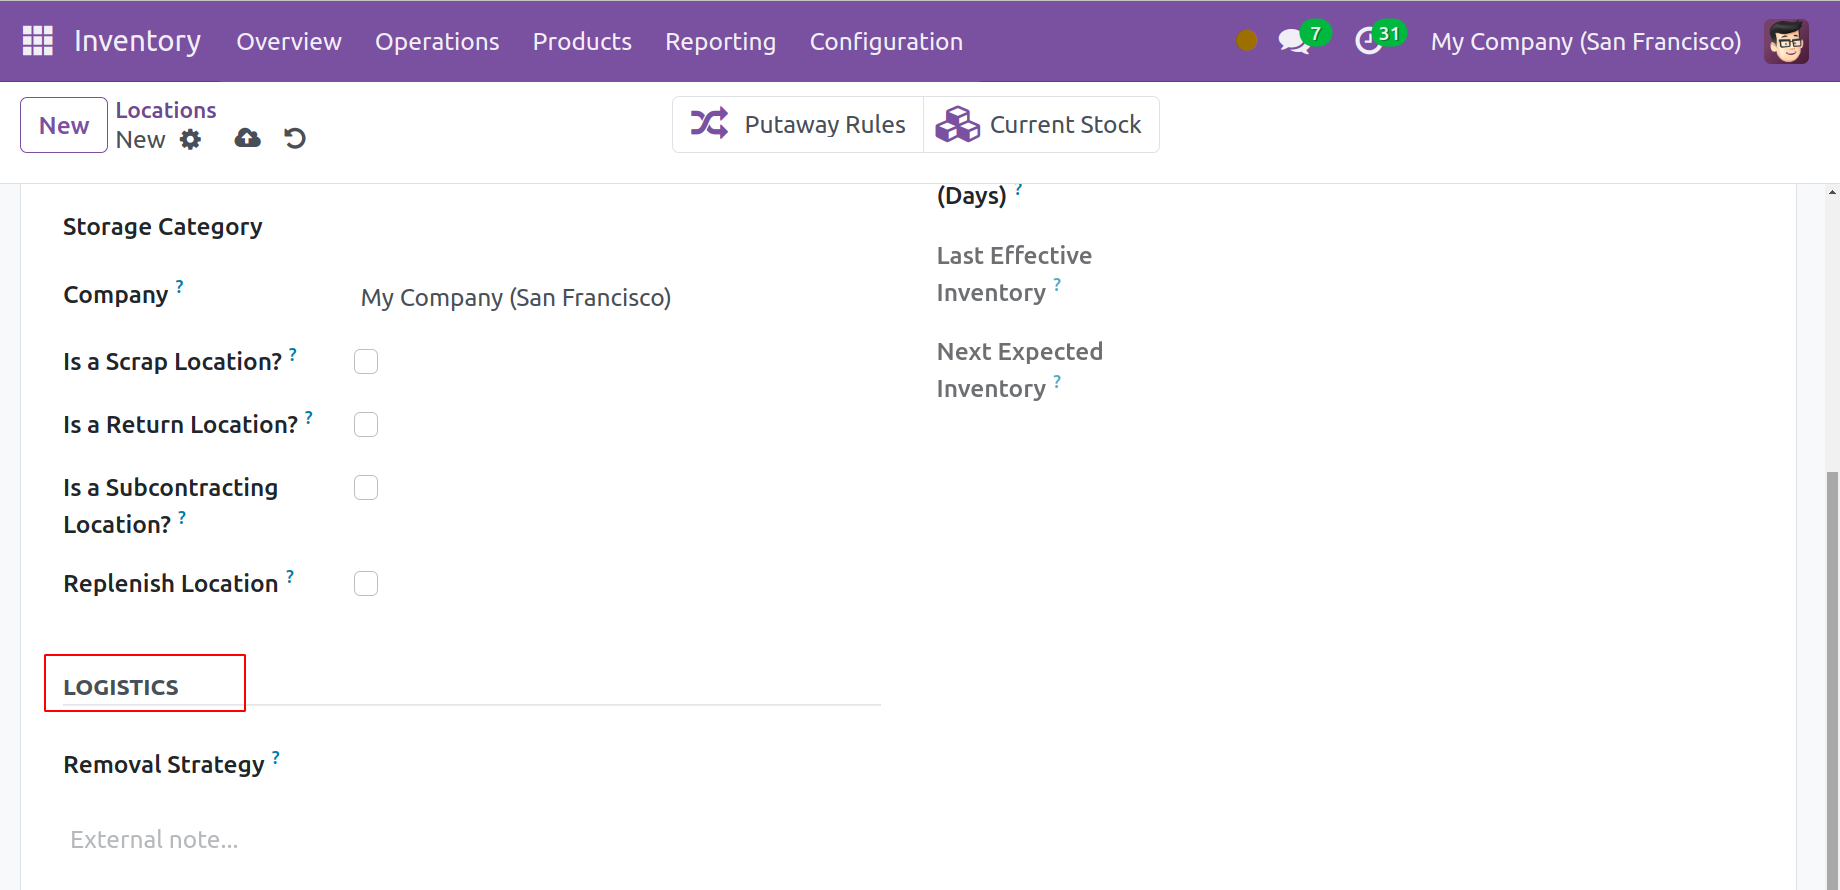Click the settings gear icon next to New

pos(190,140)
